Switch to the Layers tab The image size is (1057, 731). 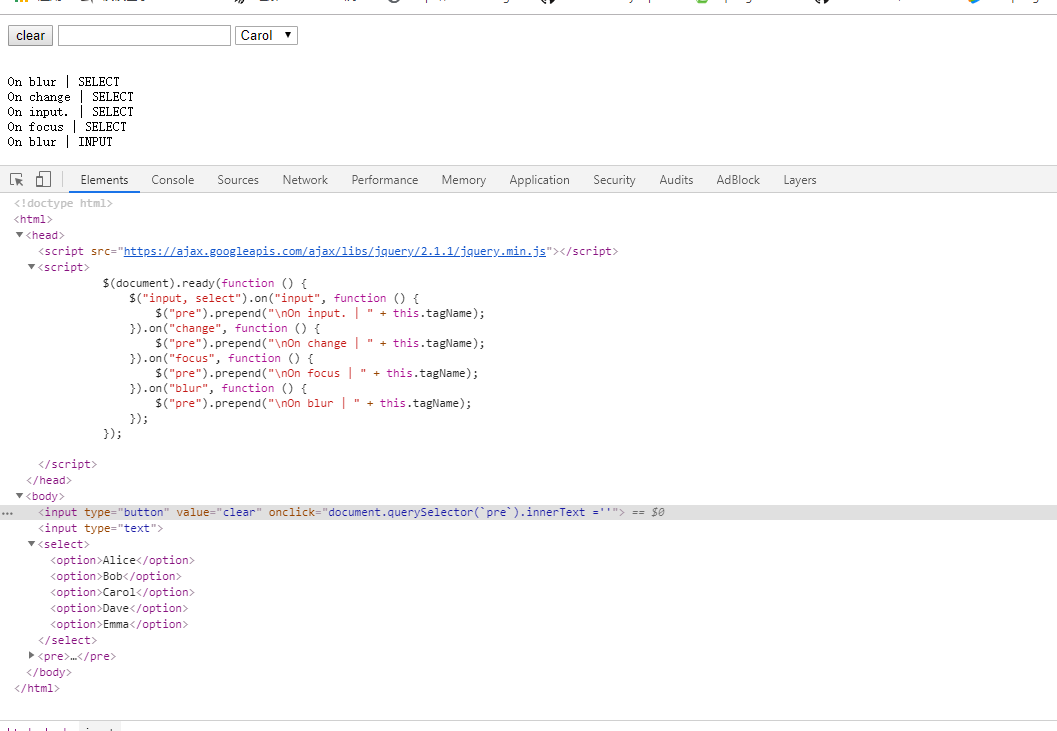coord(799,180)
